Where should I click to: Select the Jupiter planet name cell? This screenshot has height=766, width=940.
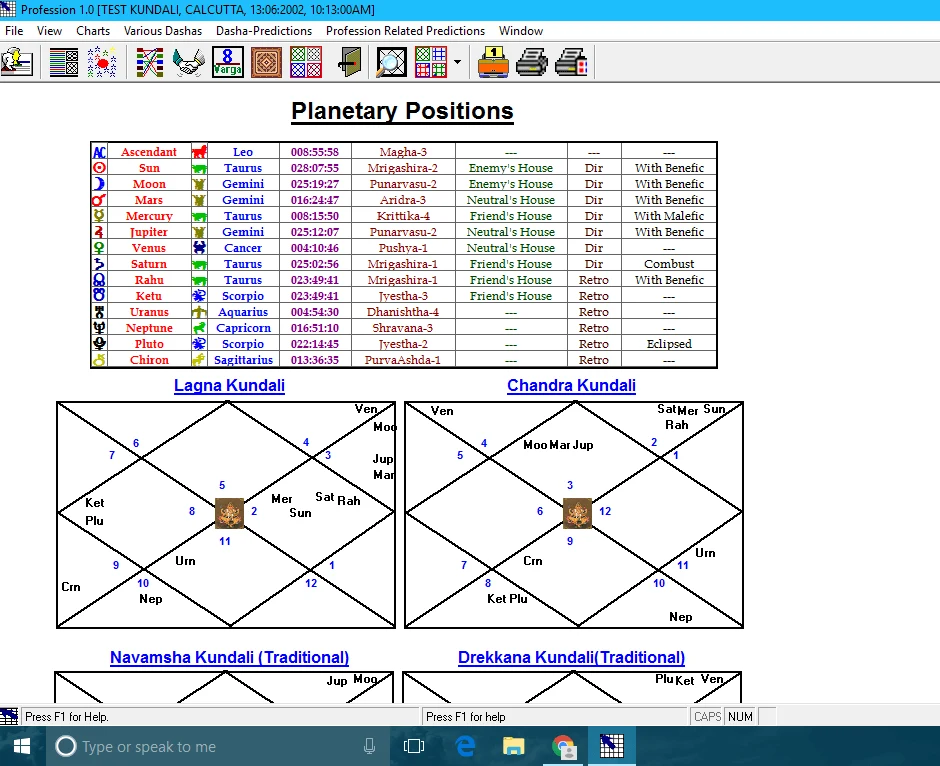149,232
